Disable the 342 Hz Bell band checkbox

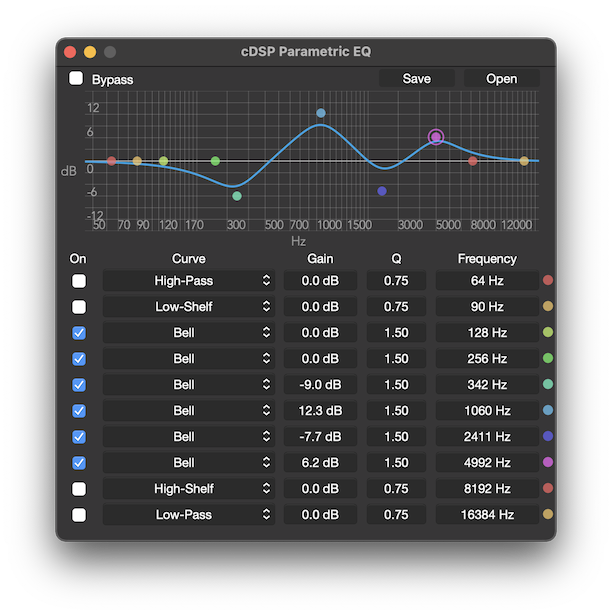point(78,385)
